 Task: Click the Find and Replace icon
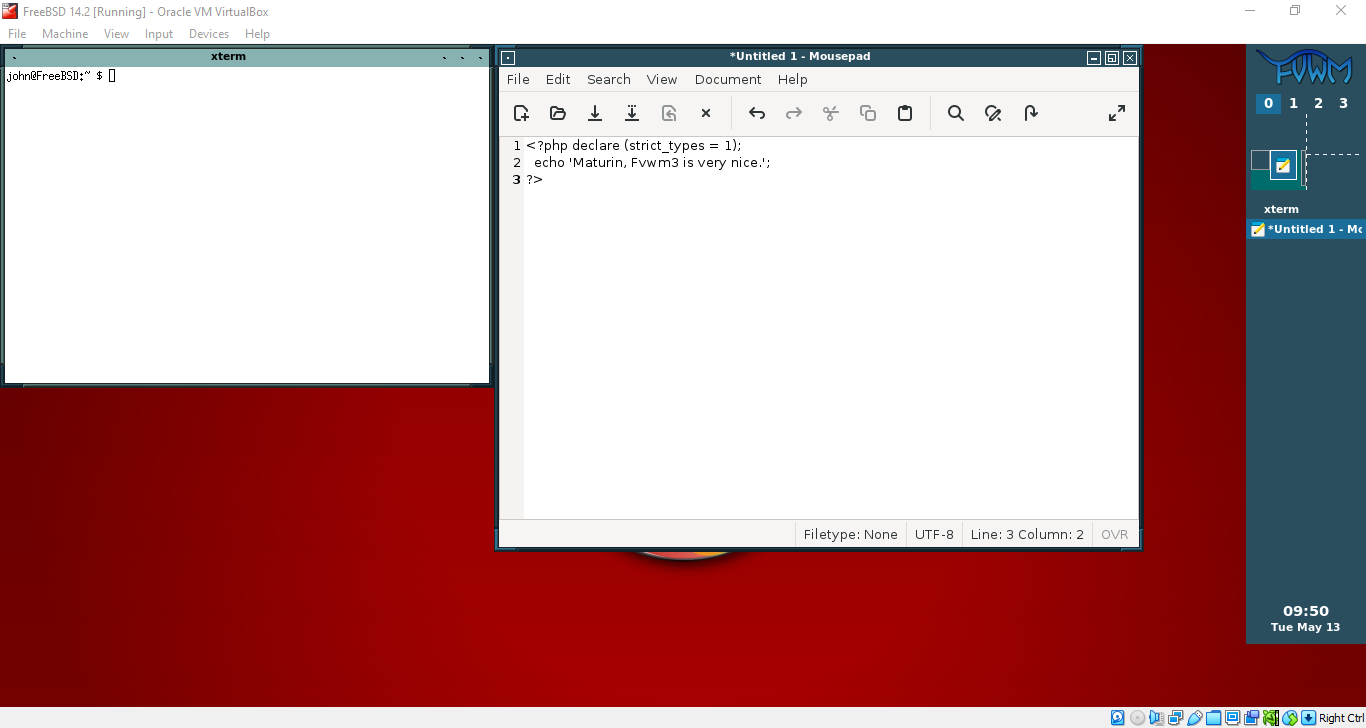[x=993, y=114]
